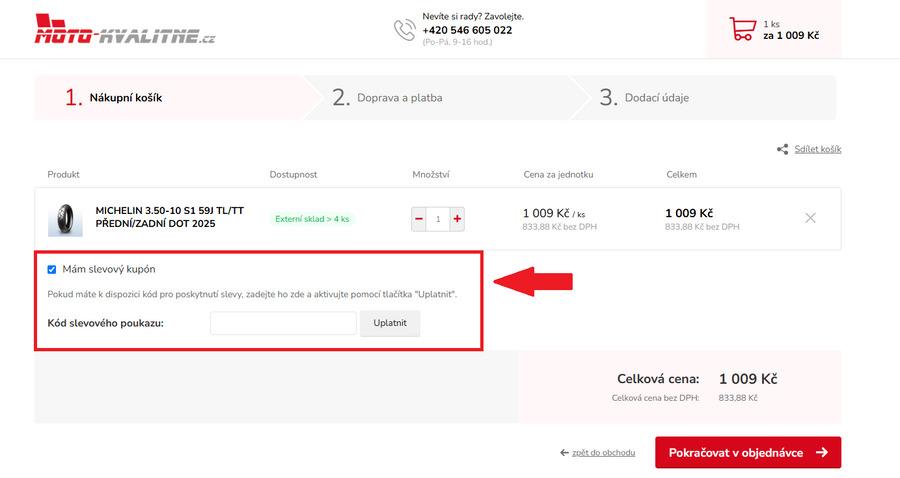Focus the Kód slevového poukazu input field
This screenshot has width=900, height=478.
tap(283, 323)
